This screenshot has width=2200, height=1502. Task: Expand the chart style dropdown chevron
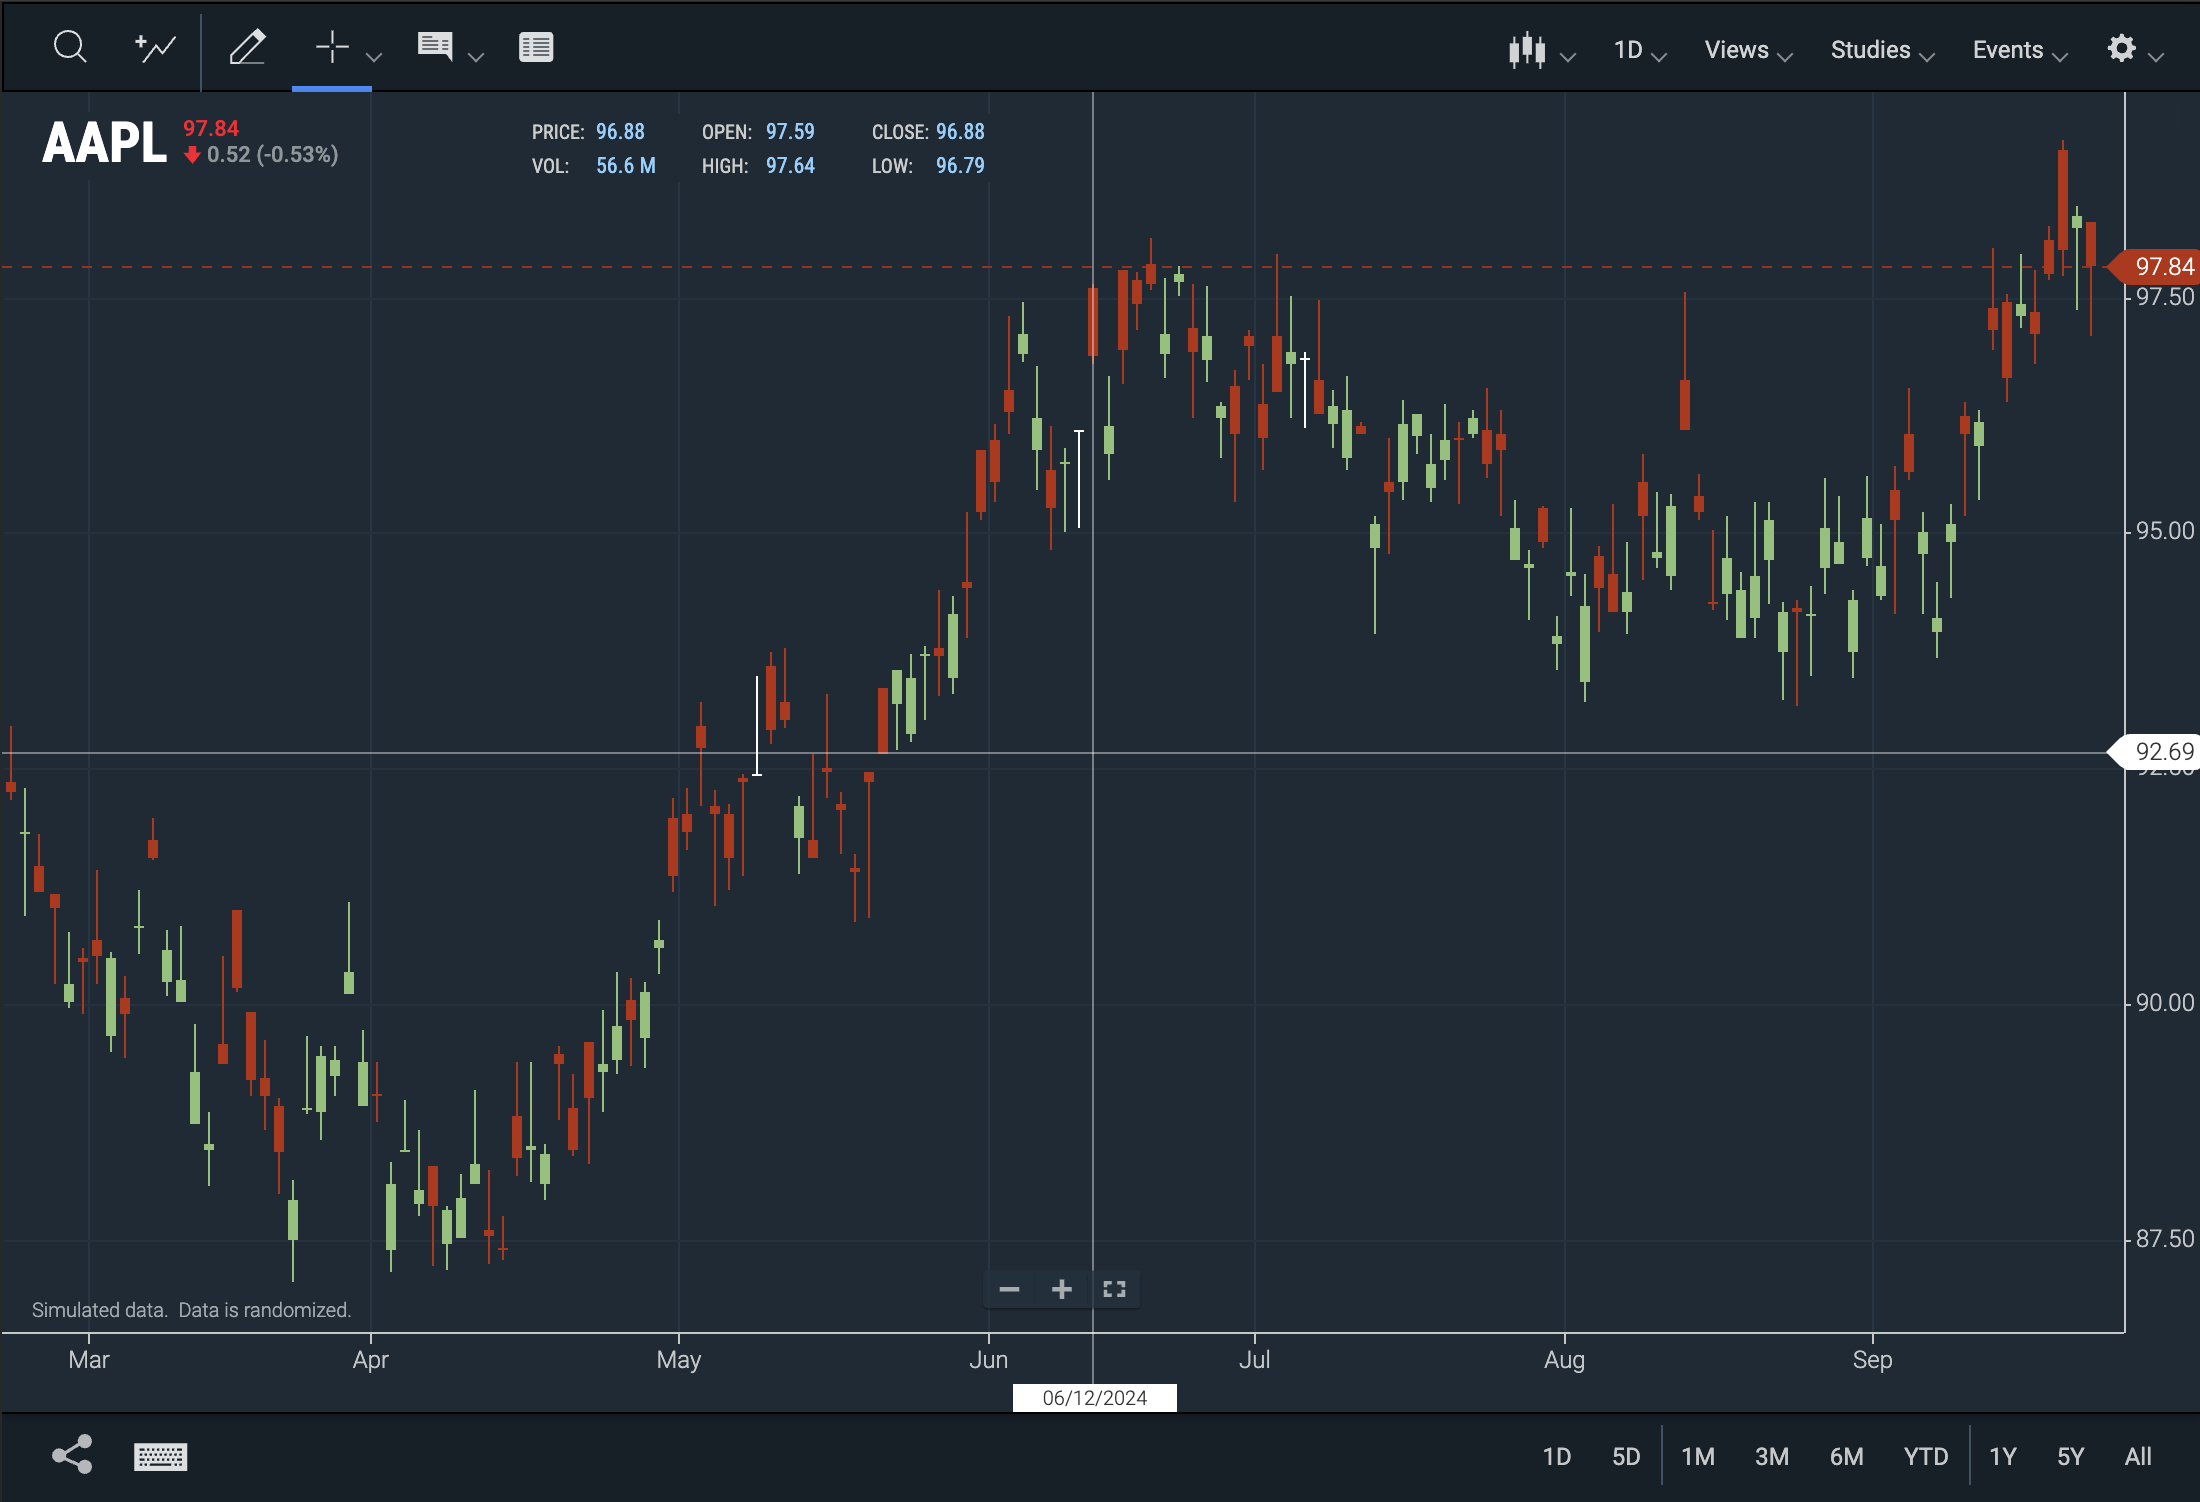pyautogui.click(x=1568, y=57)
